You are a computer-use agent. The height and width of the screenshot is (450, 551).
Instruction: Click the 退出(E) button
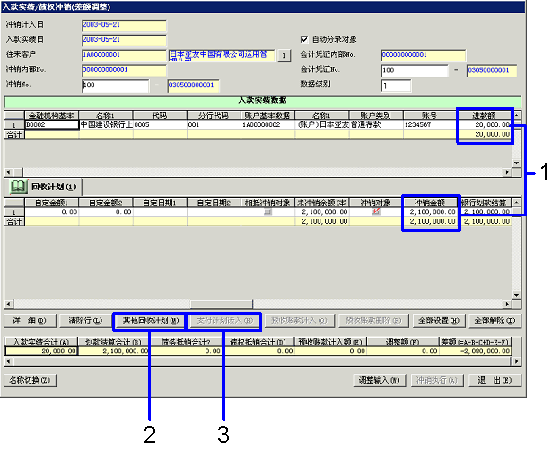pos(494,380)
